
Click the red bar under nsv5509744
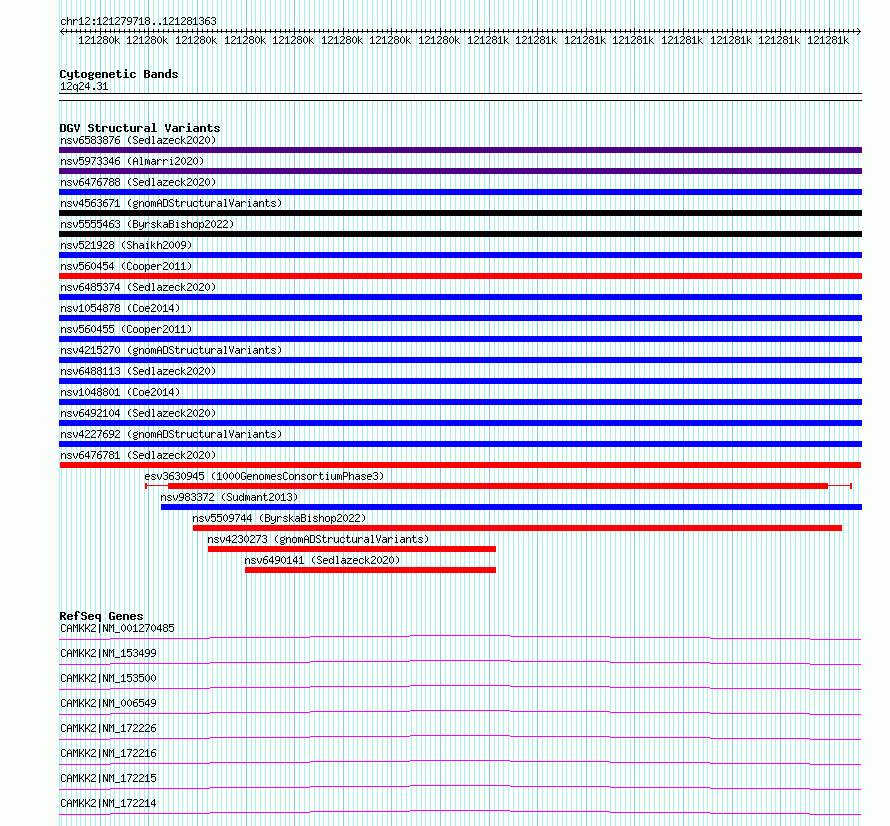coord(517,528)
